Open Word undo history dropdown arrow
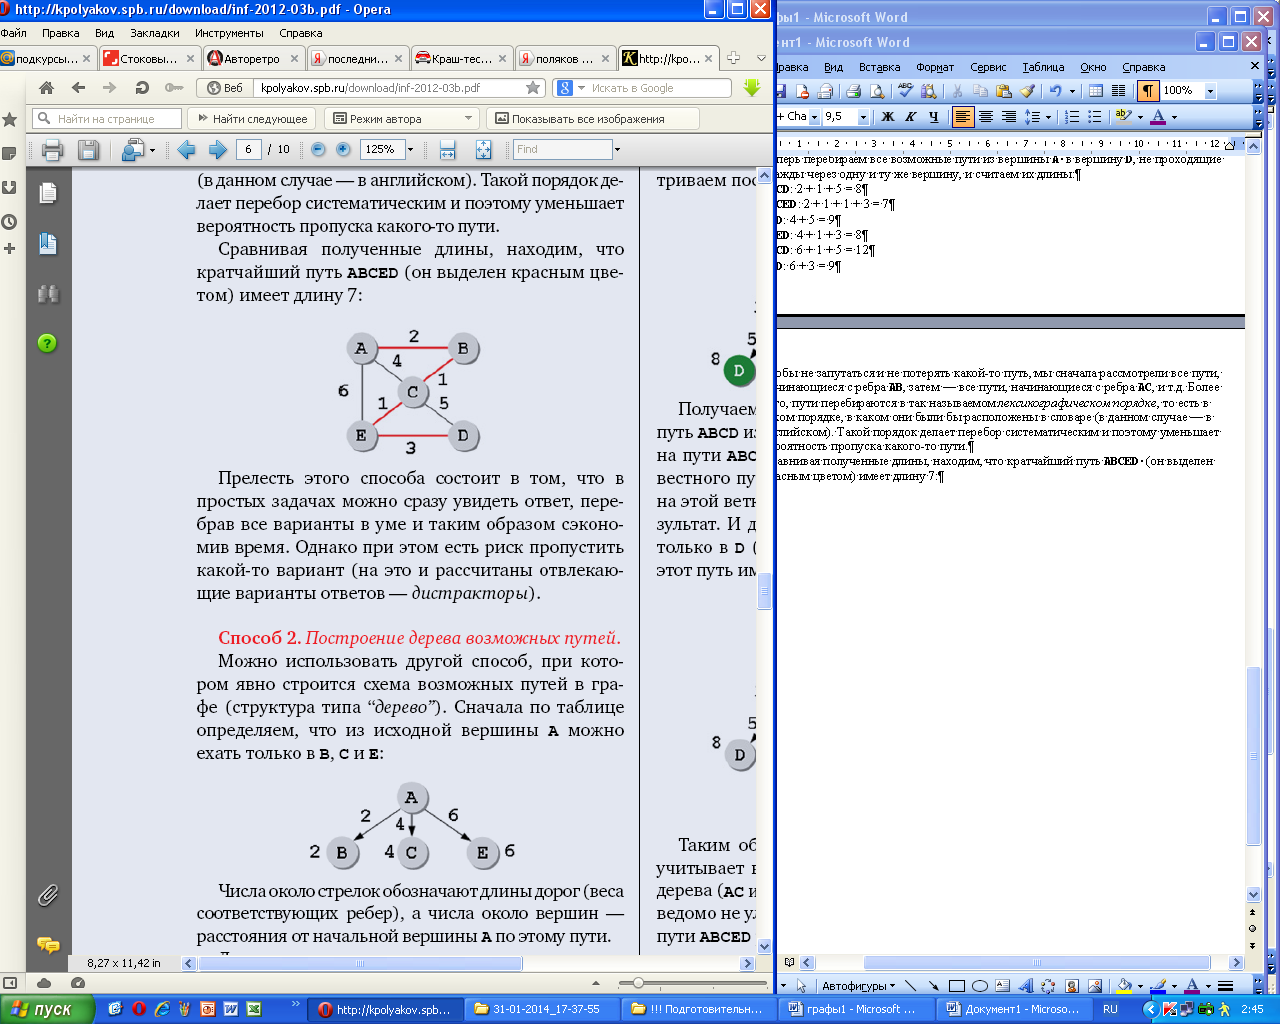 (x=1072, y=91)
